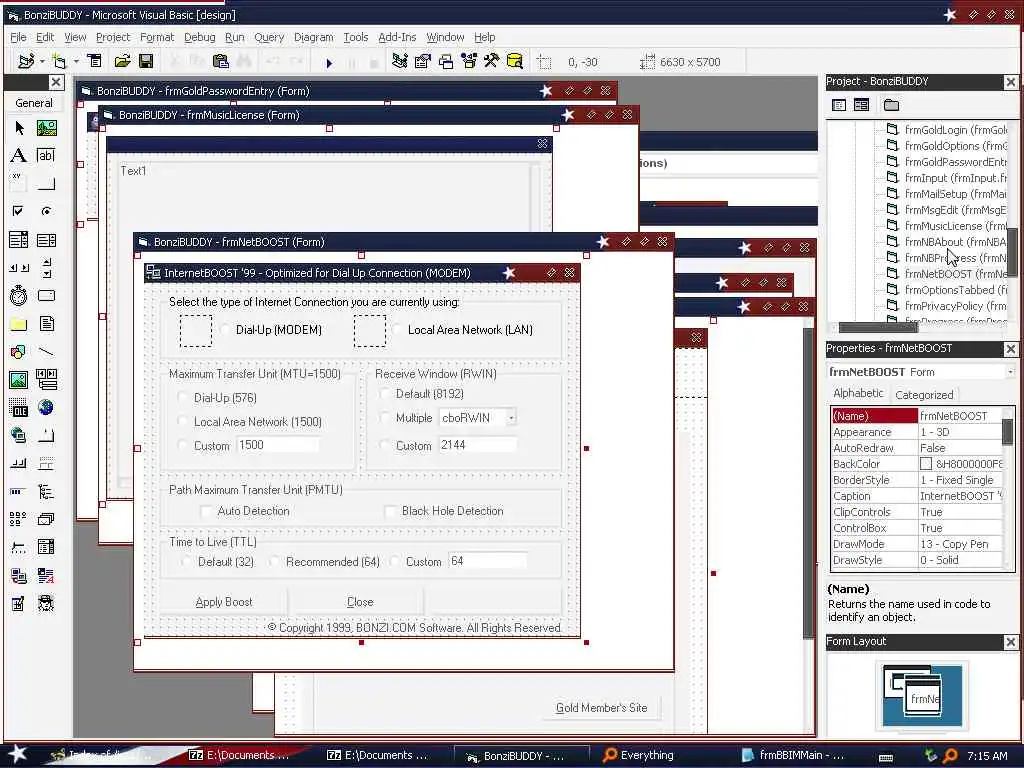Screen dimensions: 1024x768
Task: Open the Form Layout Window toolbar icon
Action: pyautogui.click(x=446, y=61)
